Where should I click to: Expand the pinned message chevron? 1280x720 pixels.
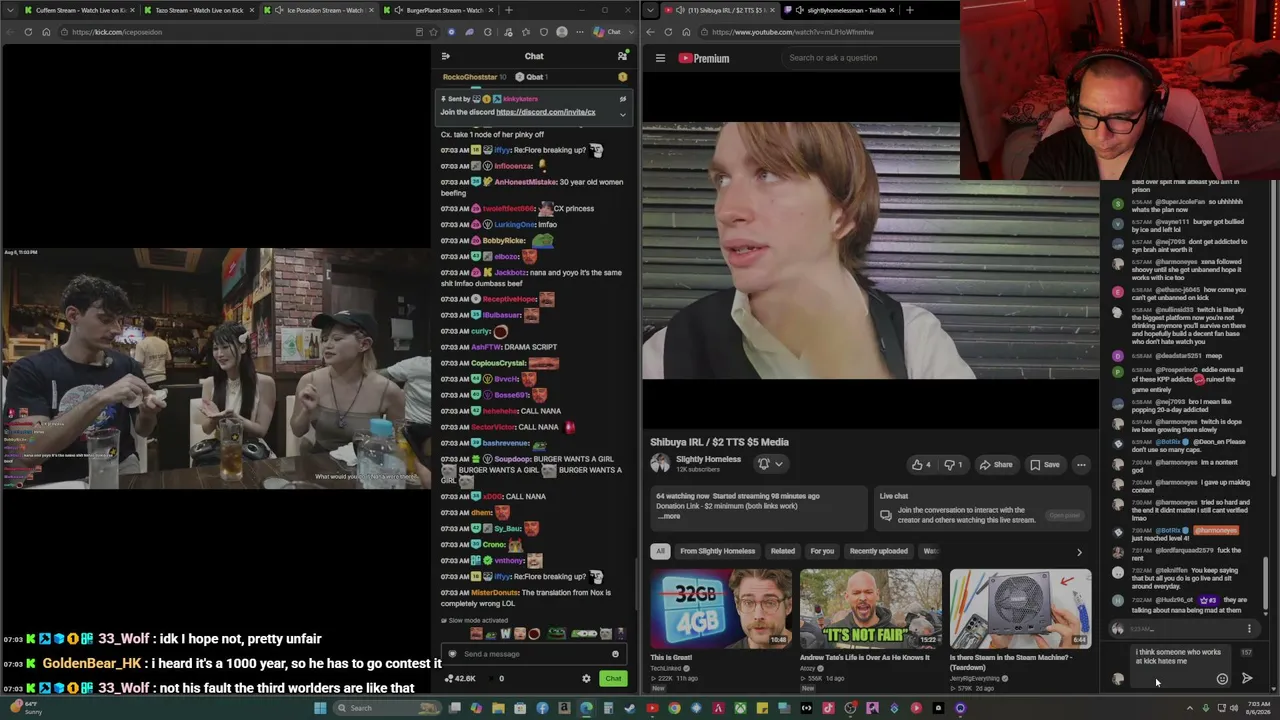622,114
